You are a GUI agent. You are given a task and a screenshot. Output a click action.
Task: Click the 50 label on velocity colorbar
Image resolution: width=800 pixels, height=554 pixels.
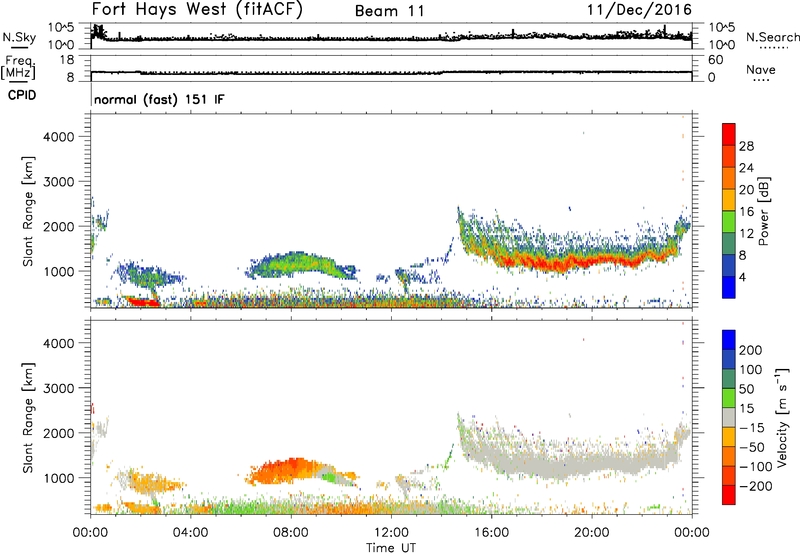click(747, 389)
